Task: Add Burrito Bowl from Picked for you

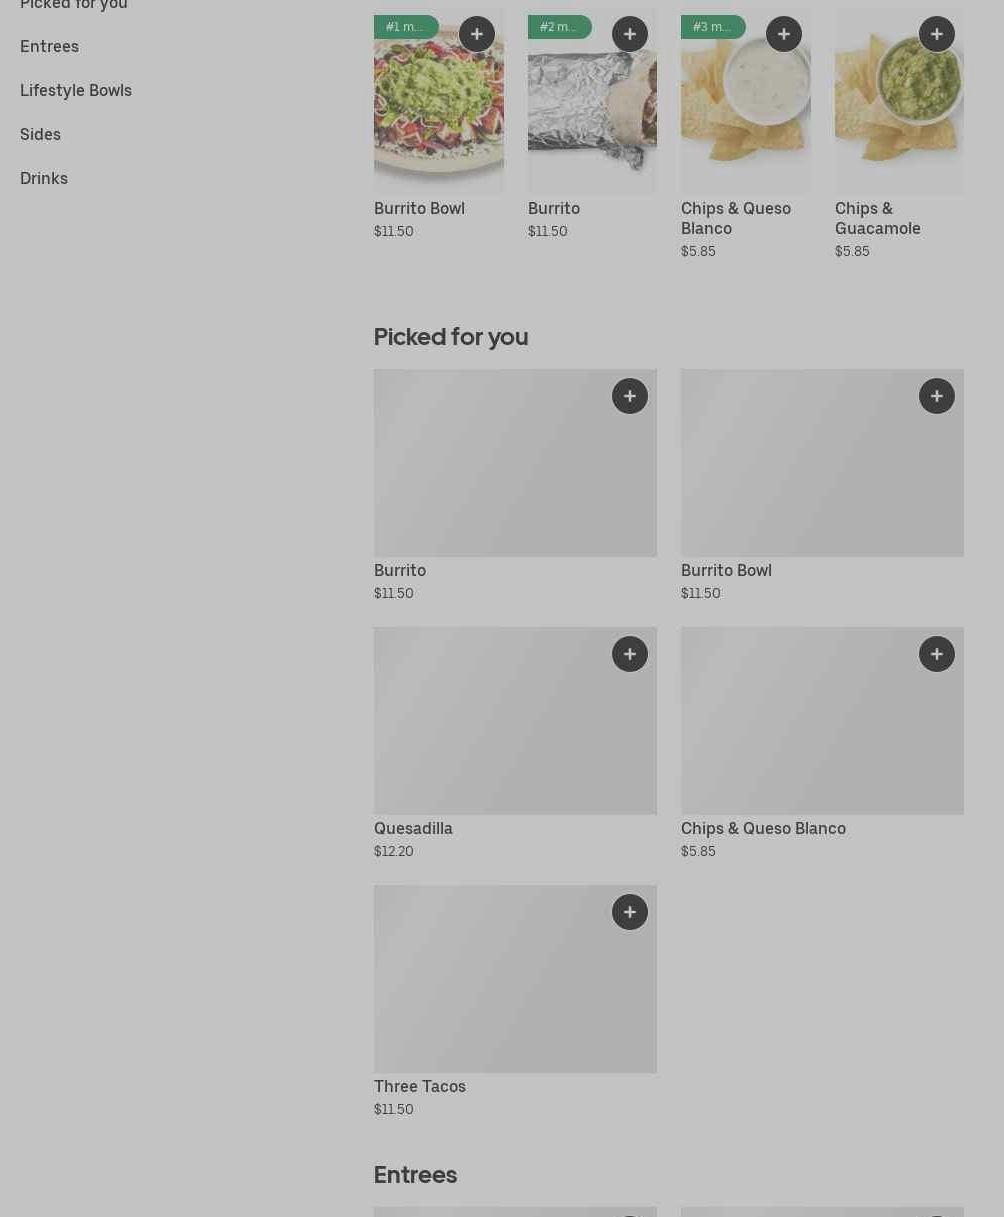Action: pos(937,396)
